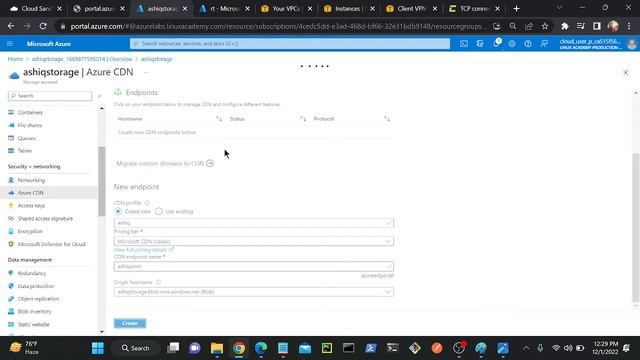Open the Feedback icon in header
This screenshot has width=640, height=360.
pos(544,44)
